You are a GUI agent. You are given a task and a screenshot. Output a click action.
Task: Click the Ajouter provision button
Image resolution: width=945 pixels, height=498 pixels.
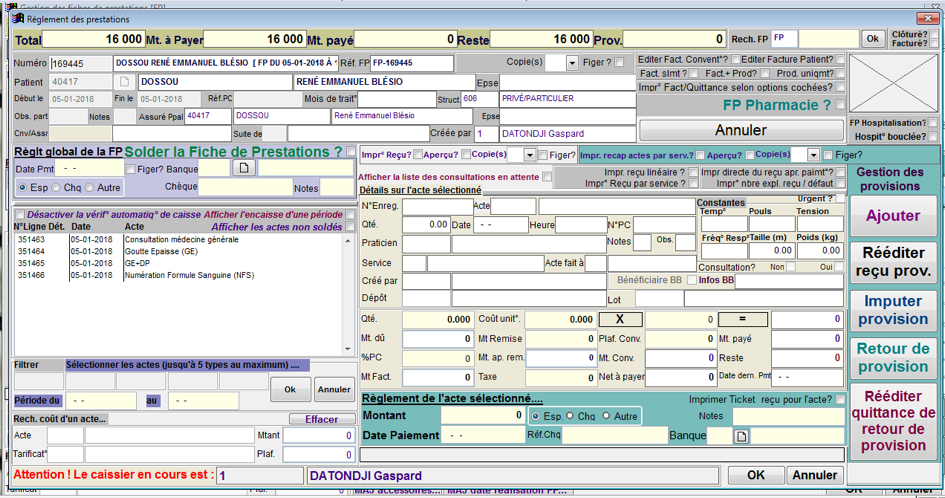pos(893,216)
